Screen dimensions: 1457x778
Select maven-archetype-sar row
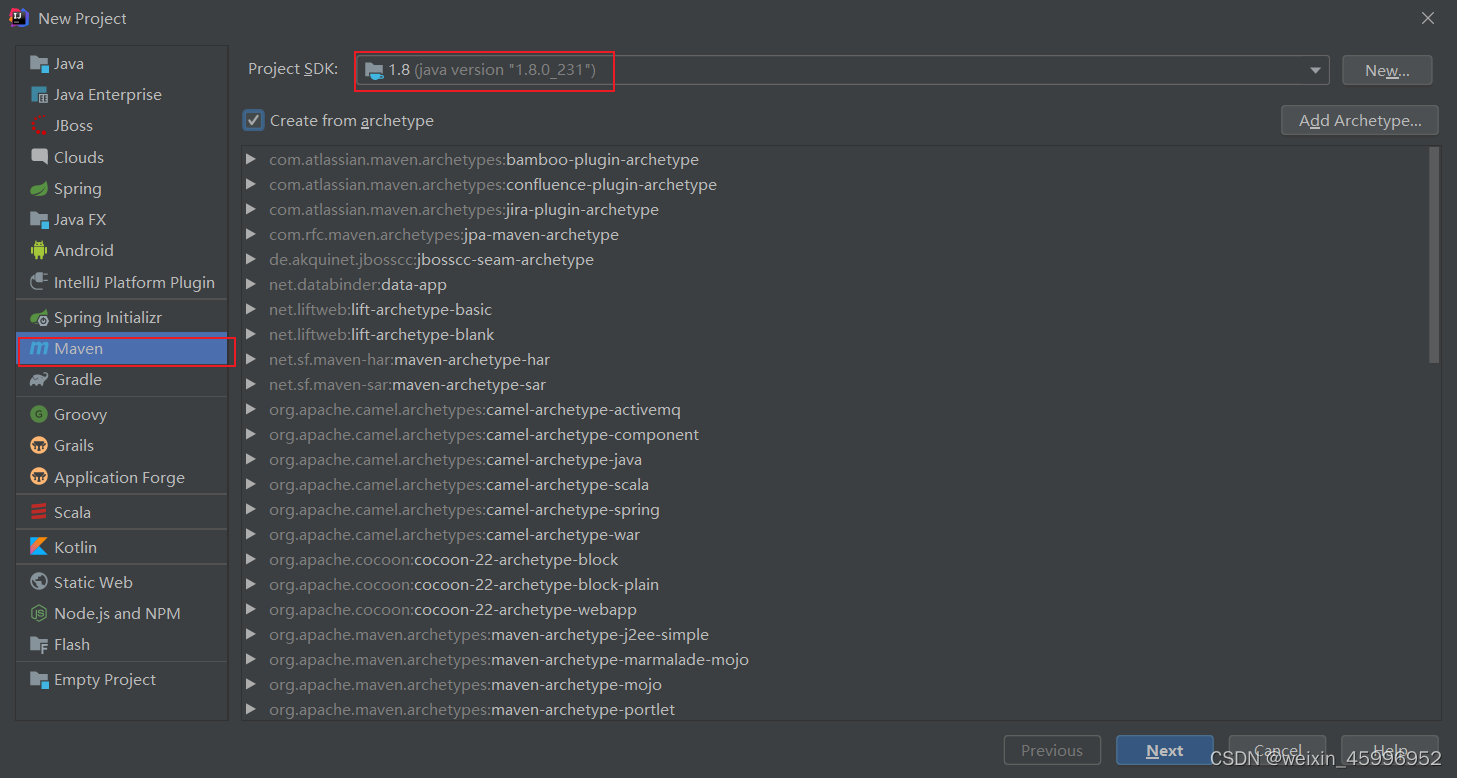point(834,384)
